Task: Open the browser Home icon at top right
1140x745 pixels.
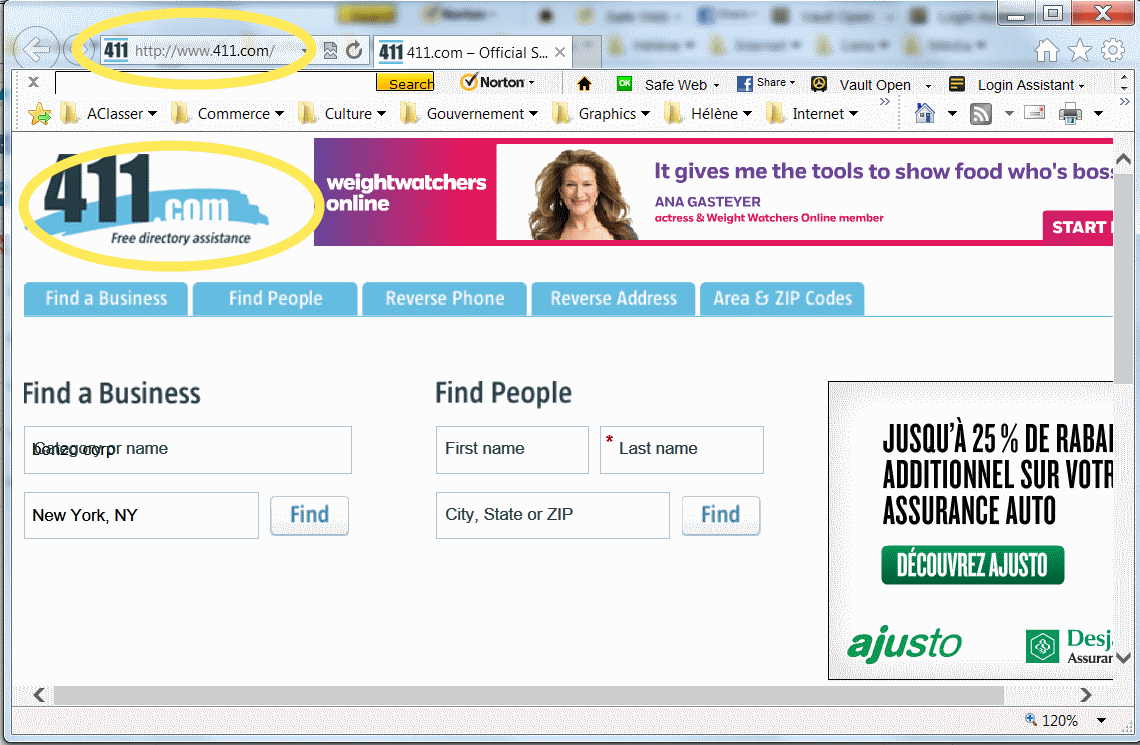Action: pos(1047,50)
